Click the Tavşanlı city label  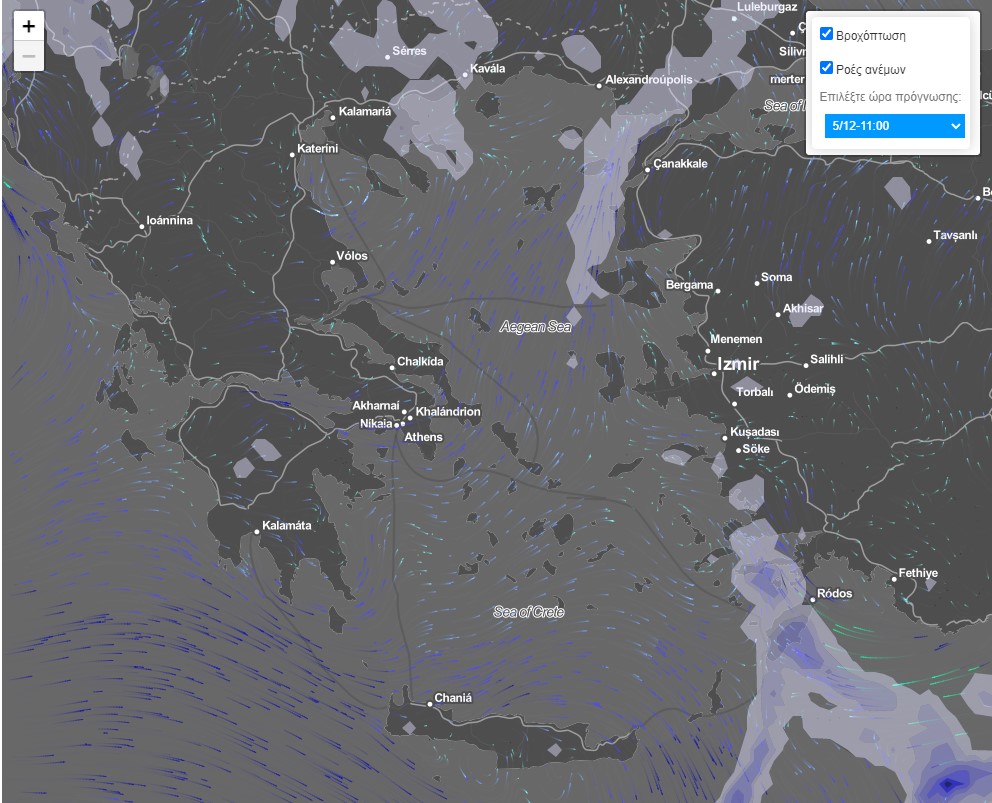[x=955, y=235]
